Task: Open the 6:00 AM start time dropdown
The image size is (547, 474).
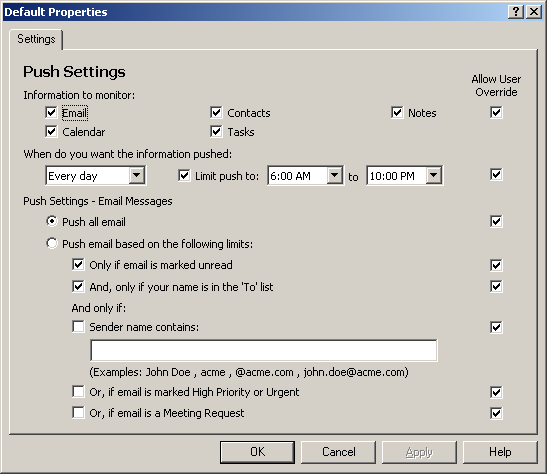Action: point(335,175)
